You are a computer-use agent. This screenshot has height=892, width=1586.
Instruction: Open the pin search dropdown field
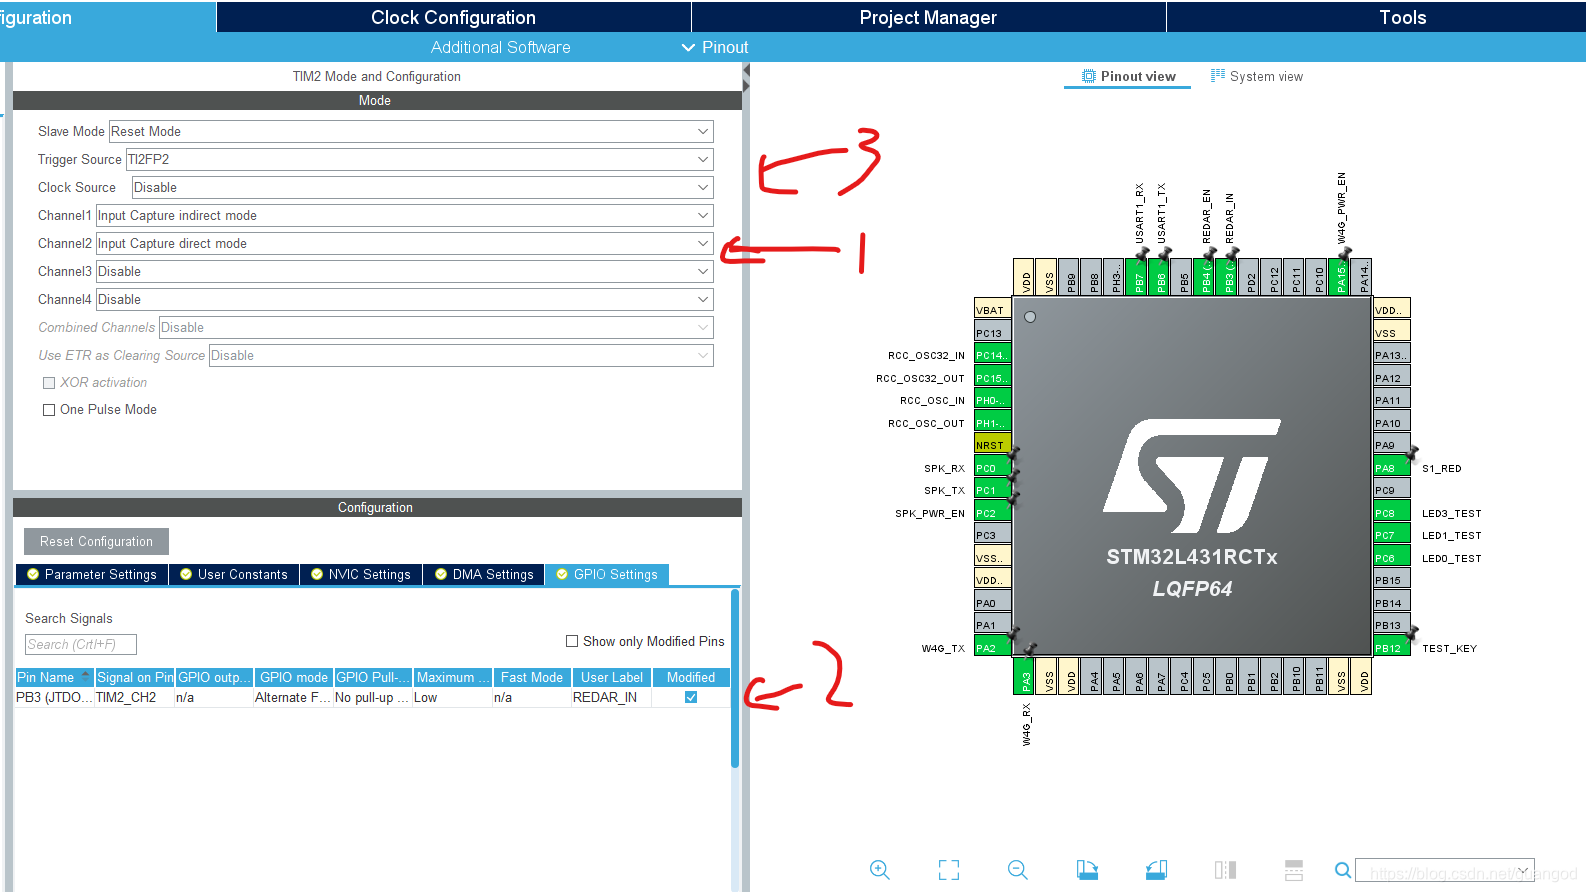coord(1445,870)
